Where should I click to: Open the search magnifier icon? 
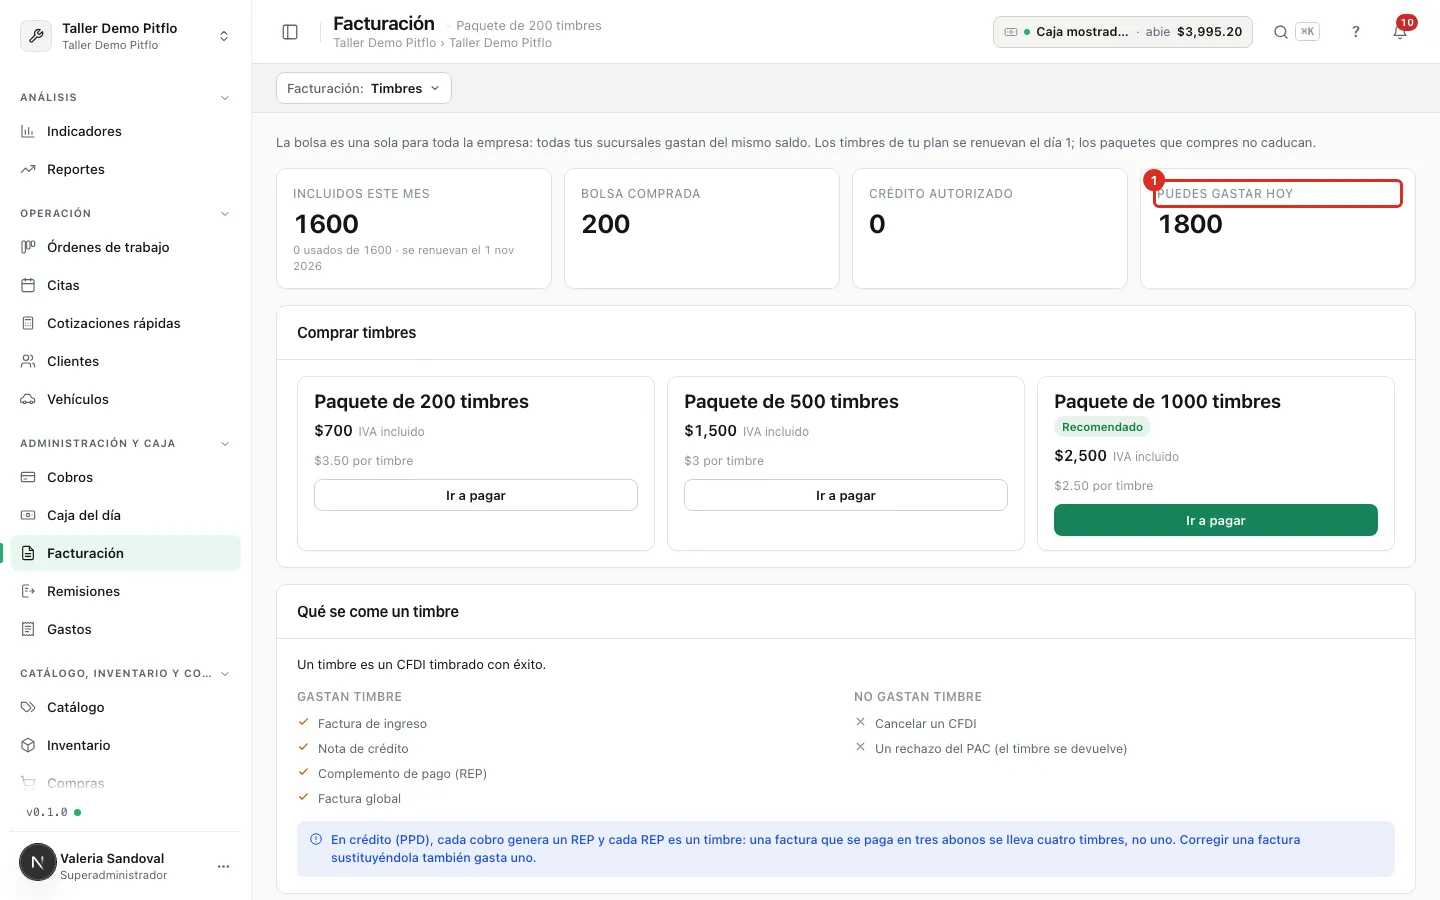click(1280, 32)
